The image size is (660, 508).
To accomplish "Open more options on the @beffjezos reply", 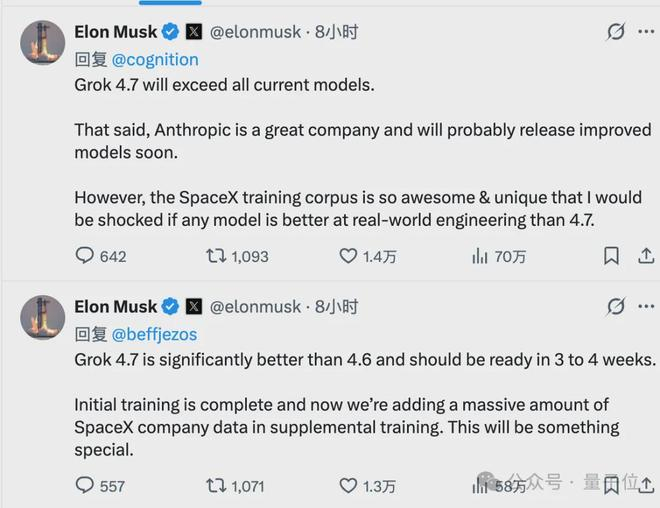I will 646,306.
